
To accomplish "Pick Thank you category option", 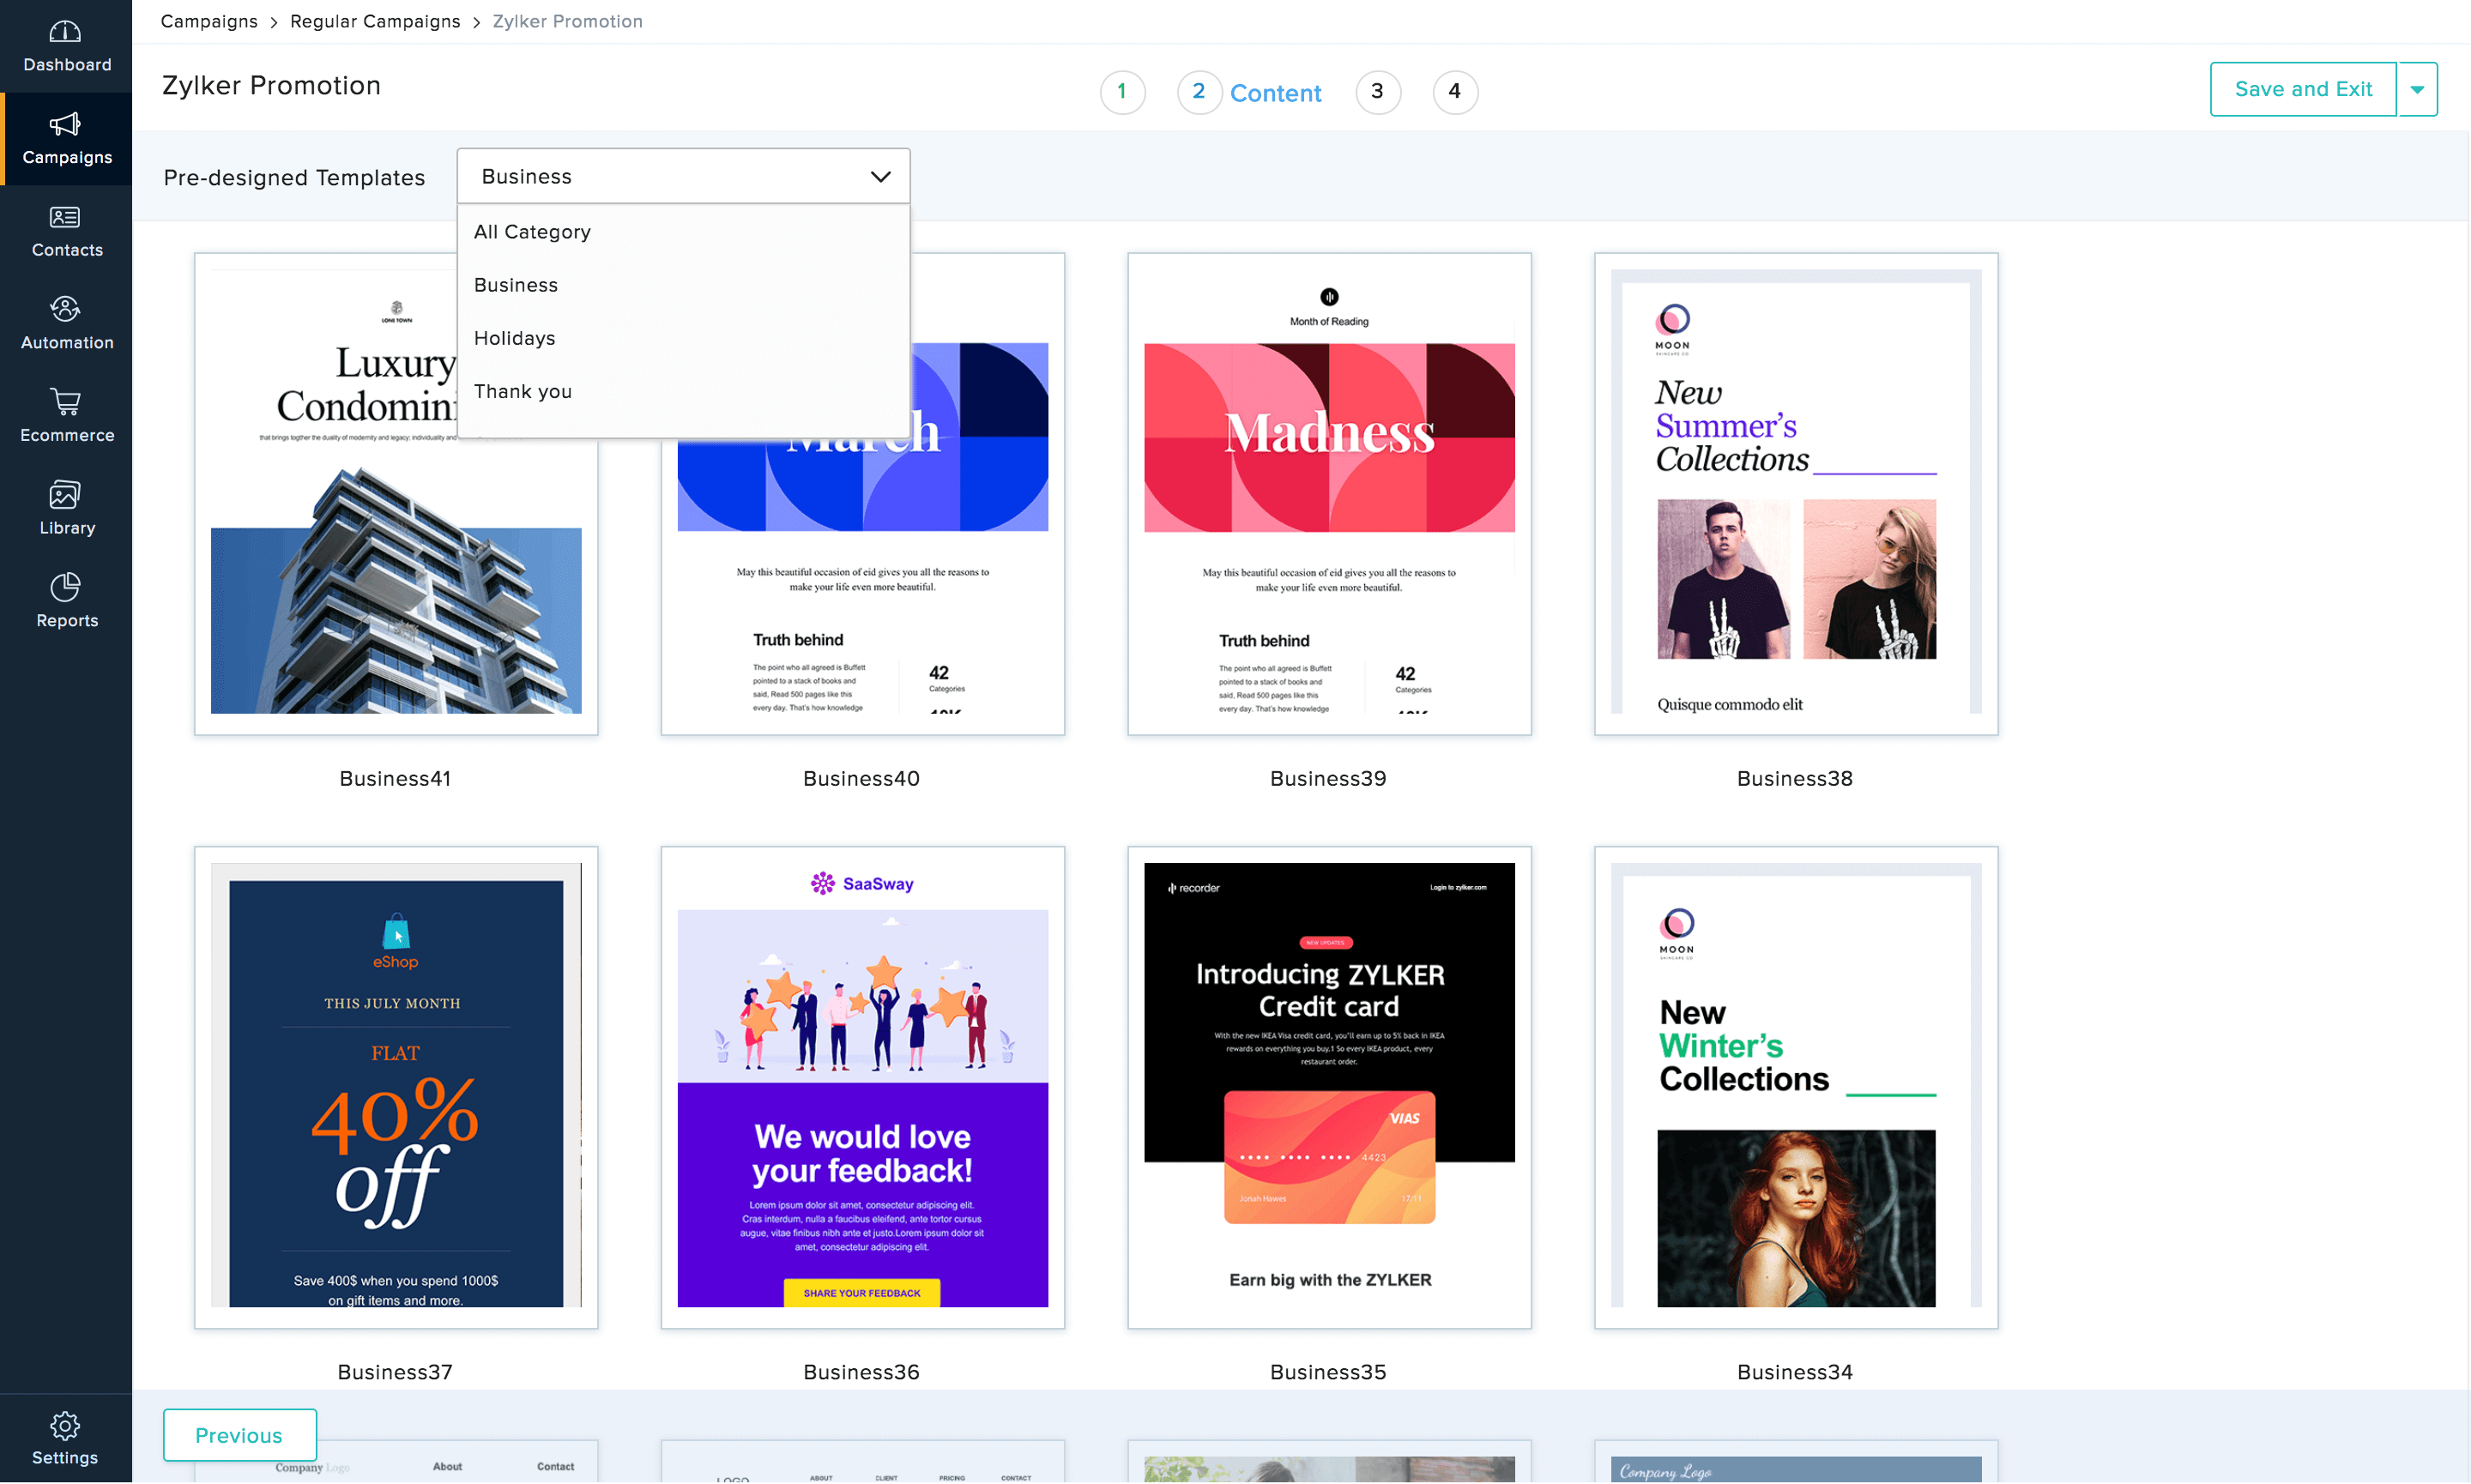I will click(522, 391).
